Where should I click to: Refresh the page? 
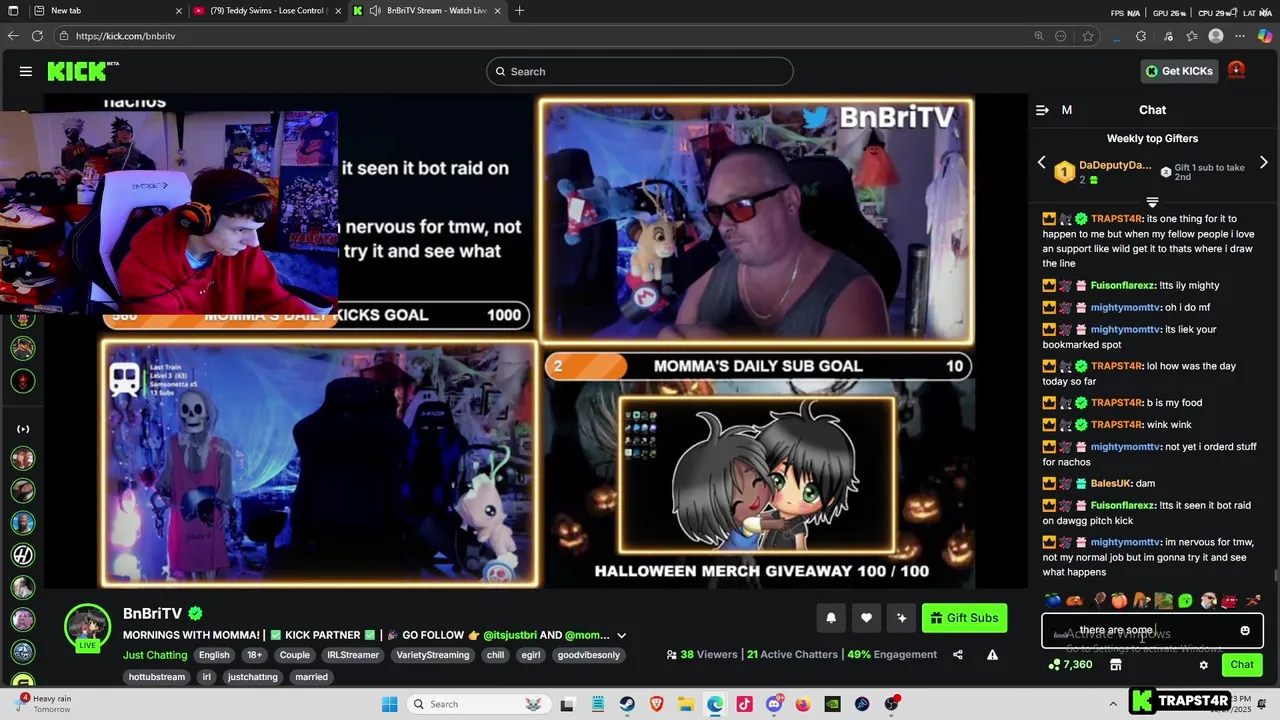coord(37,36)
